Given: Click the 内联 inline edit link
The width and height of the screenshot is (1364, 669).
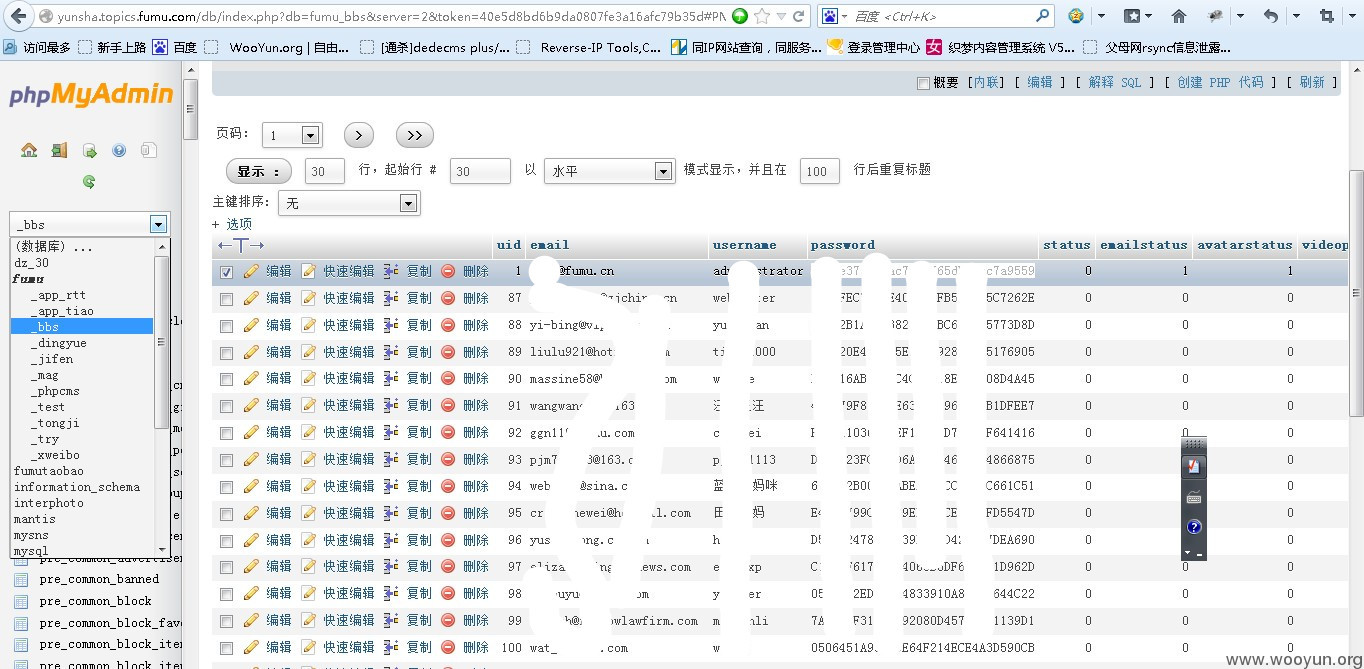Looking at the screenshot, I should pos(985,83).
